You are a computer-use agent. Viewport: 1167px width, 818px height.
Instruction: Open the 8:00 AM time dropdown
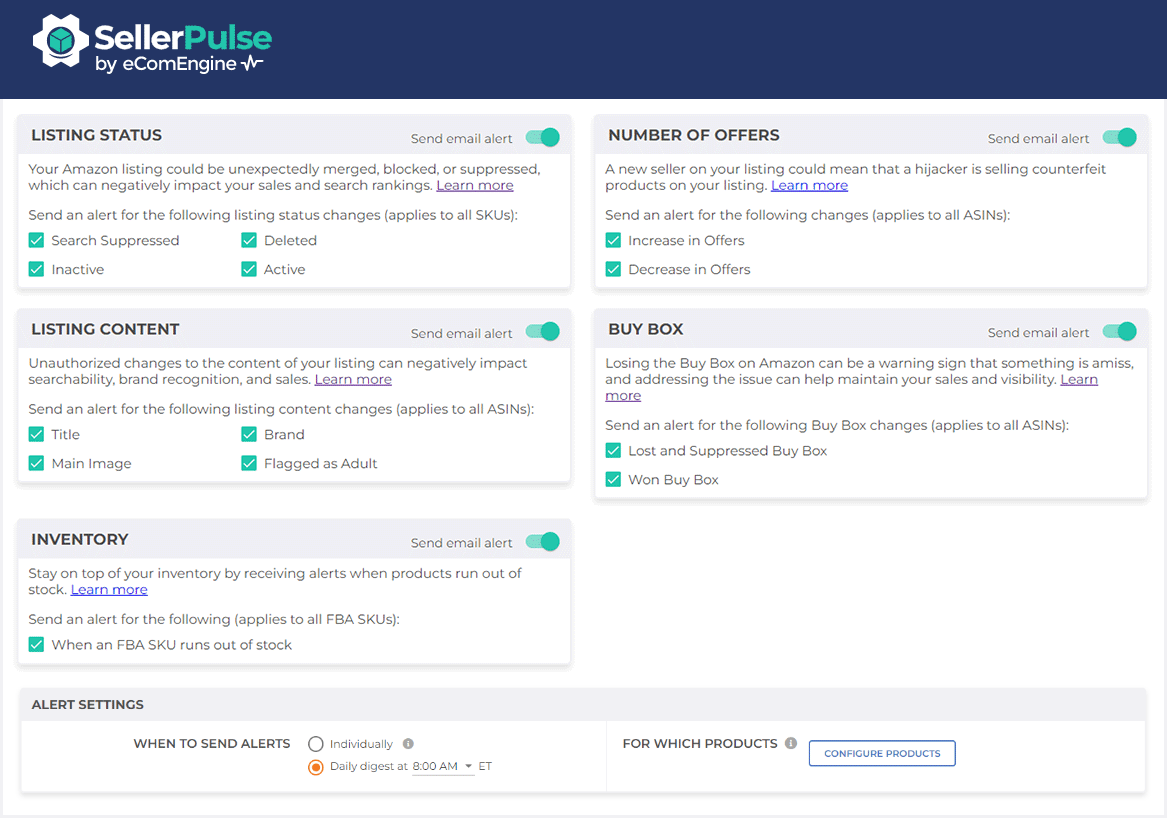click(442, 767)
